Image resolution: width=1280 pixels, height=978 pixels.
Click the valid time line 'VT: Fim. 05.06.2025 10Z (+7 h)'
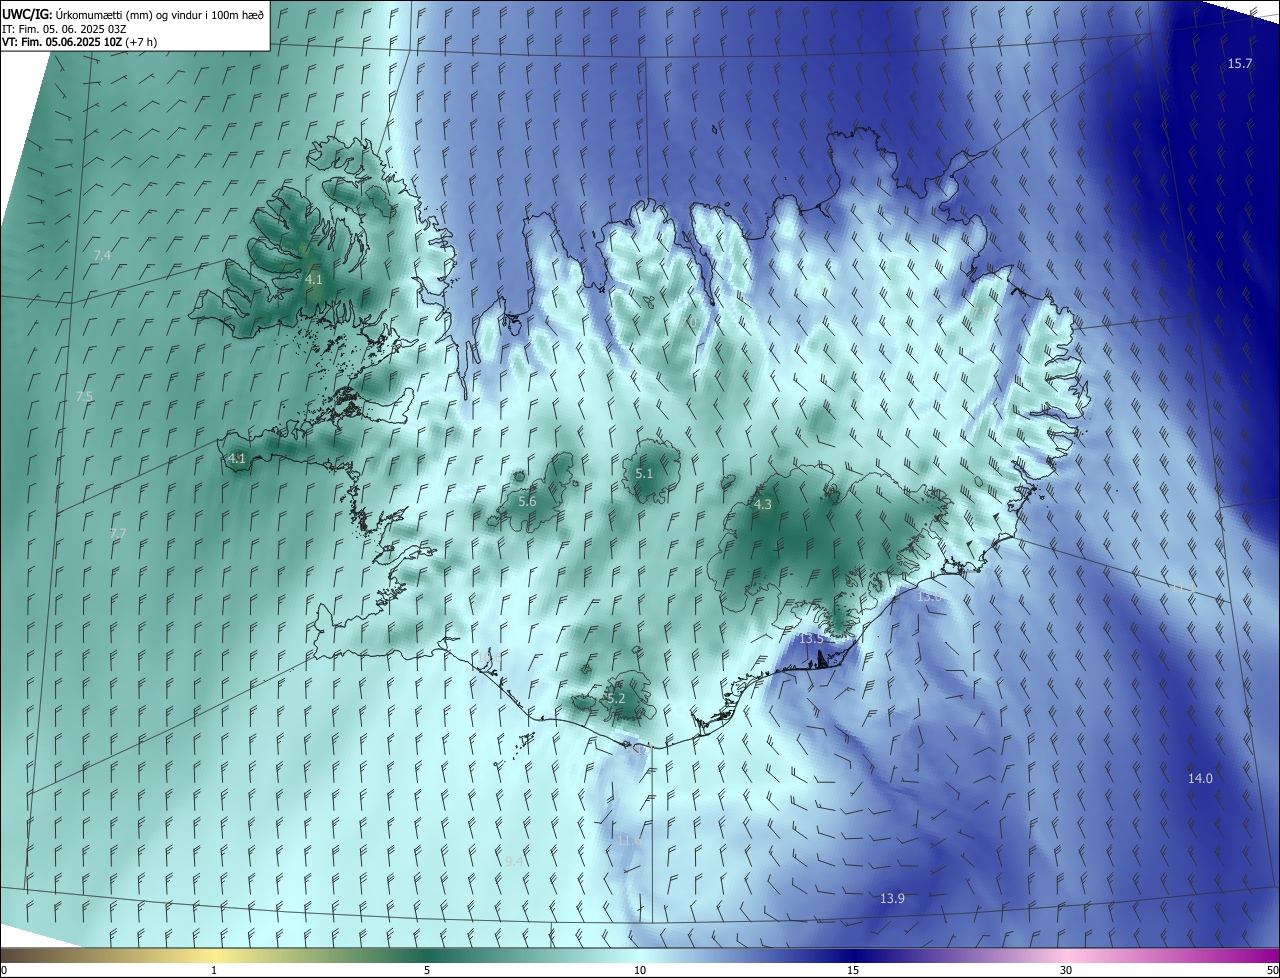(80, 42)
